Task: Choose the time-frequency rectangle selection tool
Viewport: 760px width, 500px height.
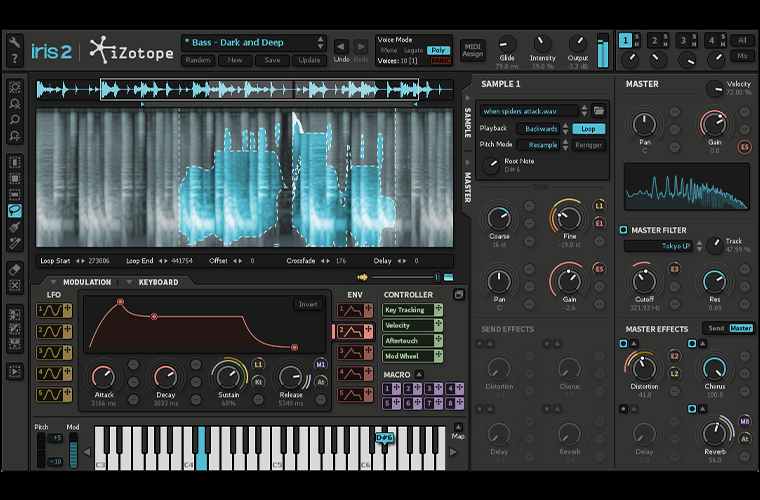Action: pyautogui.click(x=15, y=178)
